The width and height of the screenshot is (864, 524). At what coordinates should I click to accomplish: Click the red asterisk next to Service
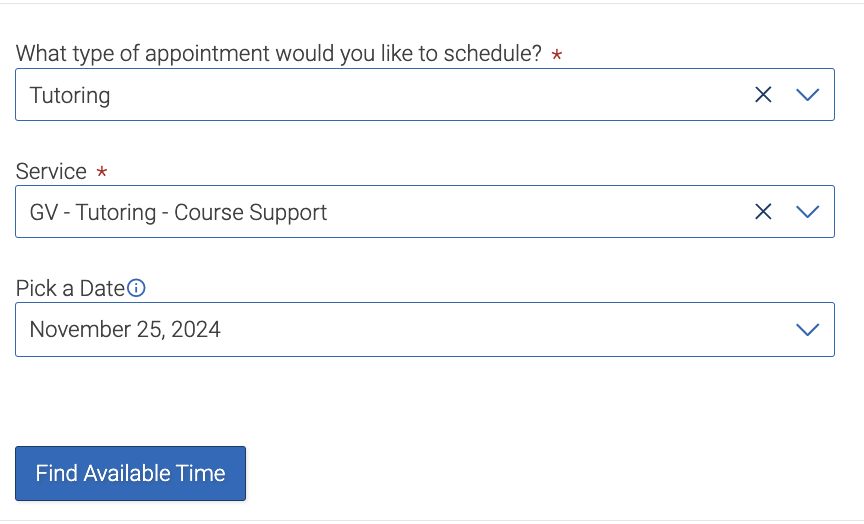point(101,173)
